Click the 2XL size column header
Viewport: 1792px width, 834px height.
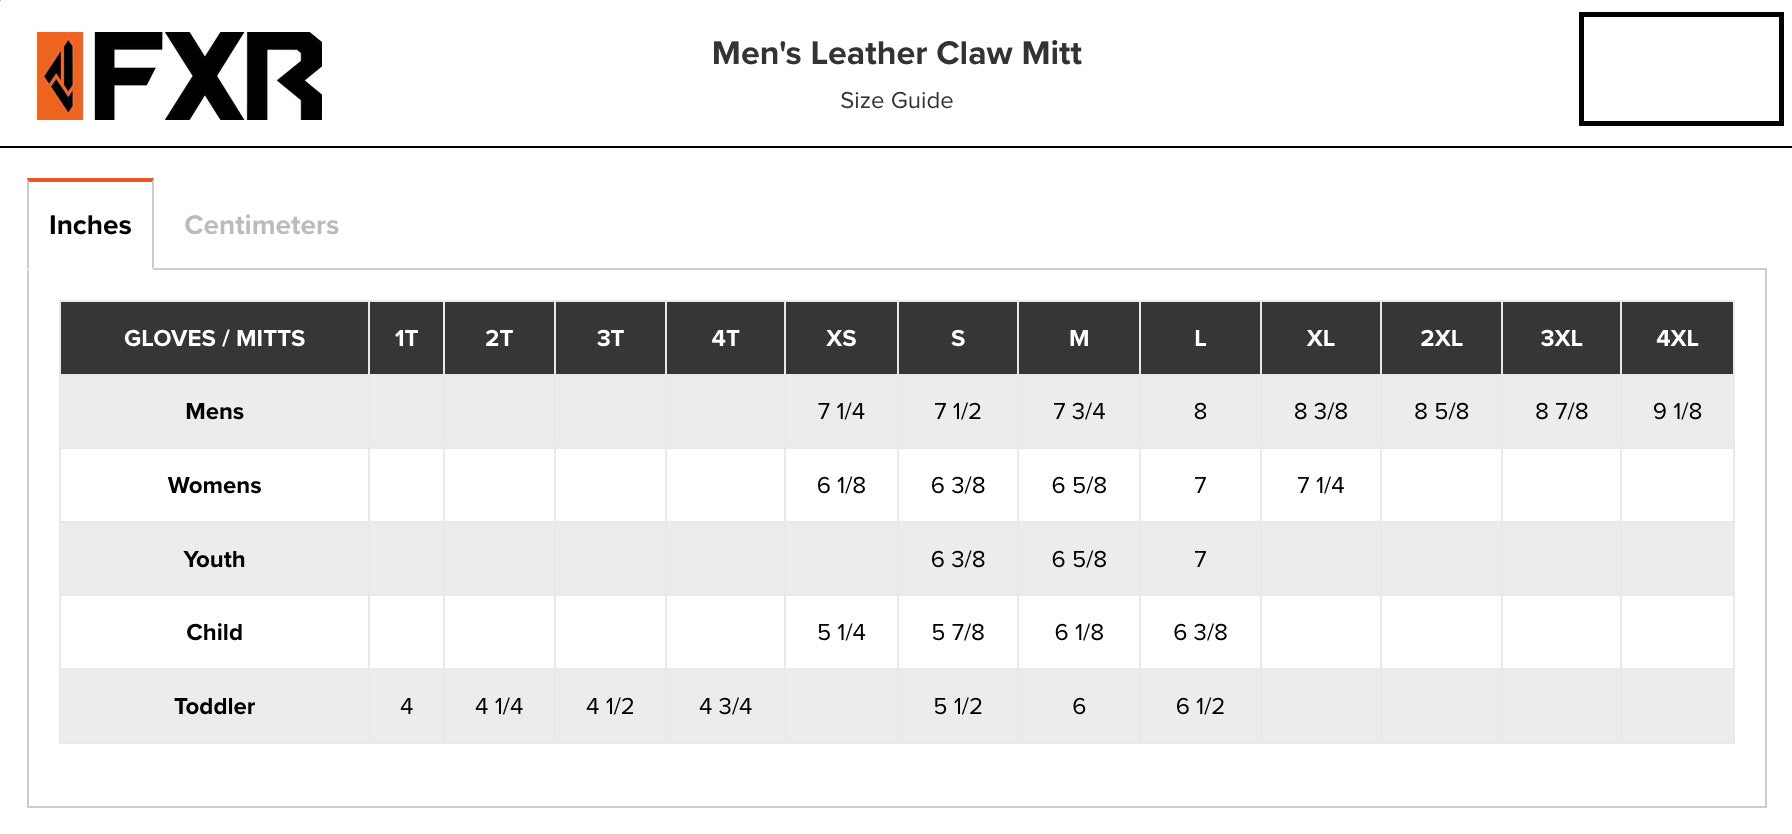click(x=1441, y=338)
